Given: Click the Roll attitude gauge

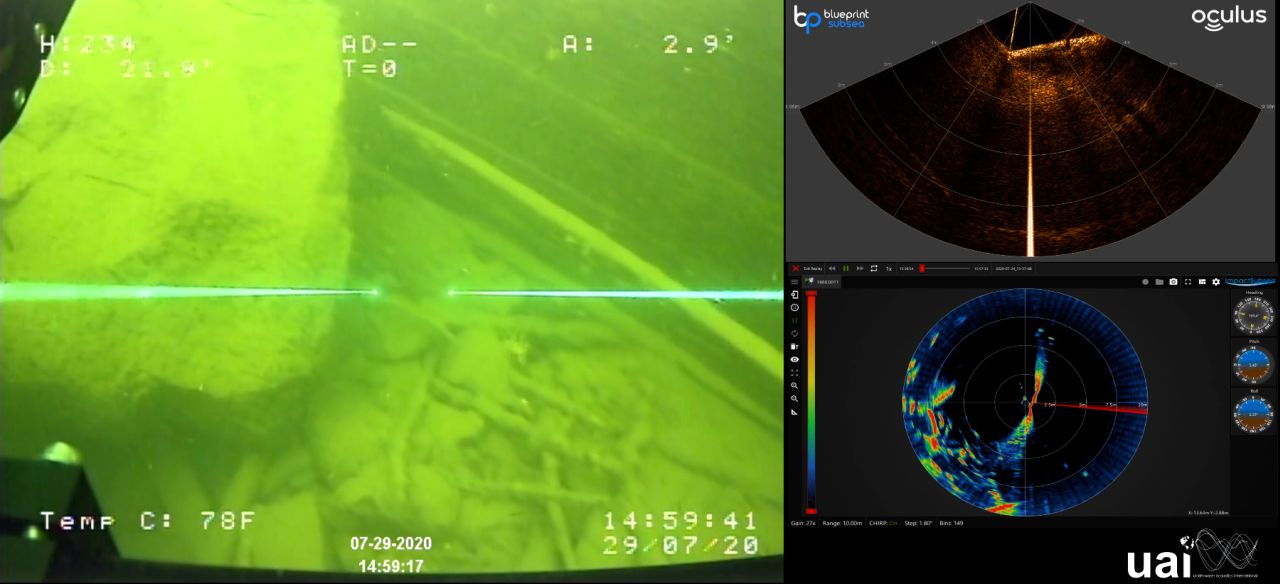Looking at the screenshot, I should pos(1254,412).
